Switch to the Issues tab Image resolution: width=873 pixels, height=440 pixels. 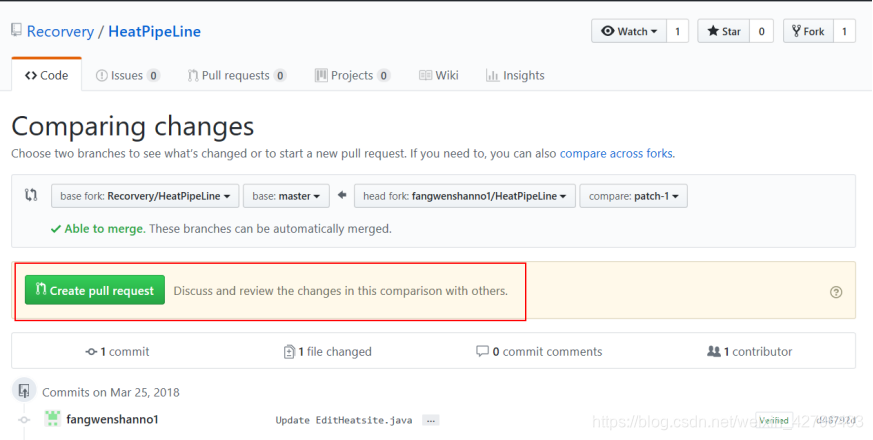tap(127, 75)
